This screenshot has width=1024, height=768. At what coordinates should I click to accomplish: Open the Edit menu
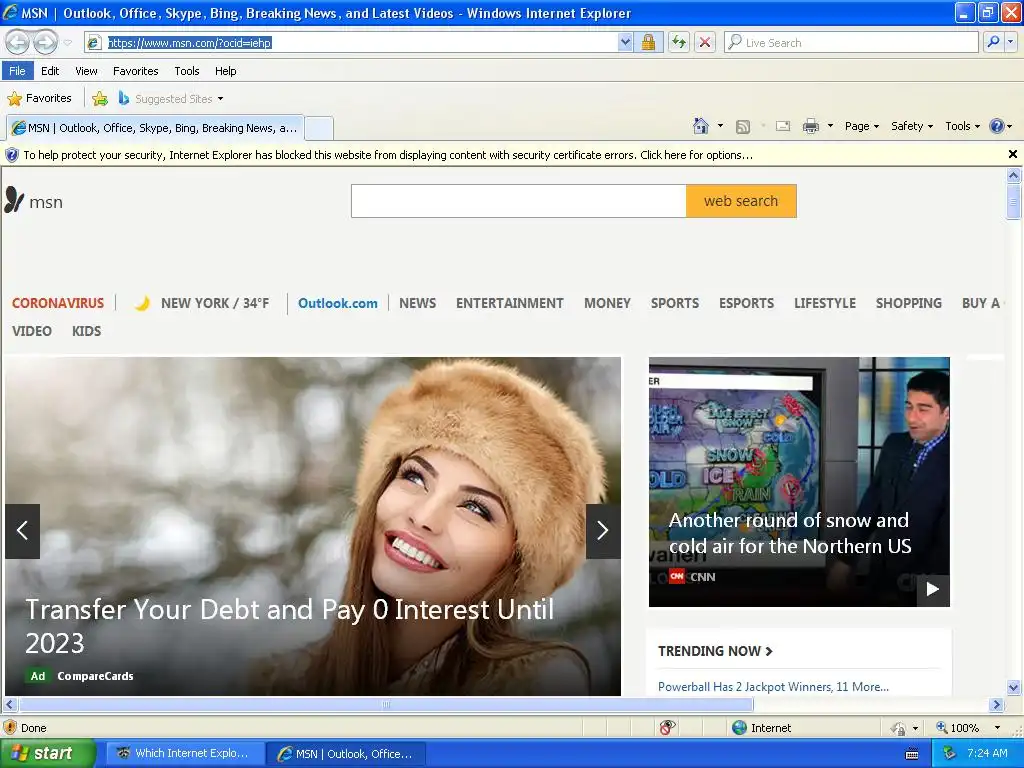click(x=50, y=71)
